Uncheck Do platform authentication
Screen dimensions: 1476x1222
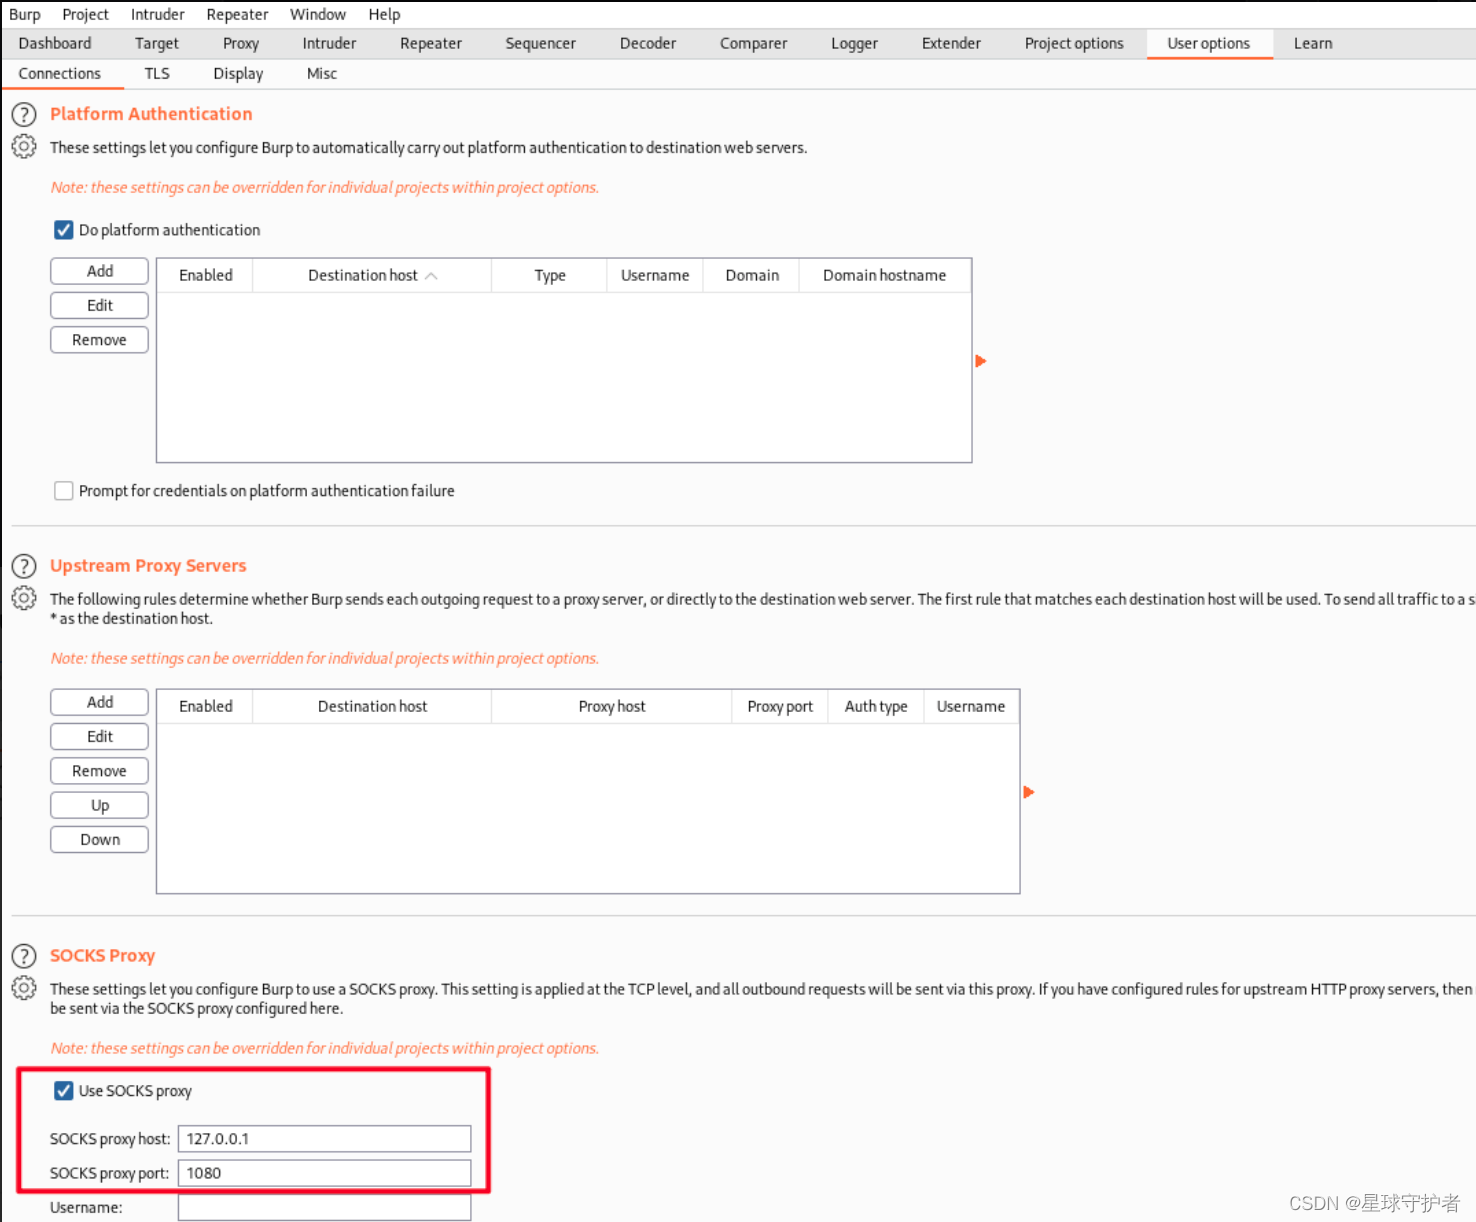pyautogui.click(x=64, y=230)
